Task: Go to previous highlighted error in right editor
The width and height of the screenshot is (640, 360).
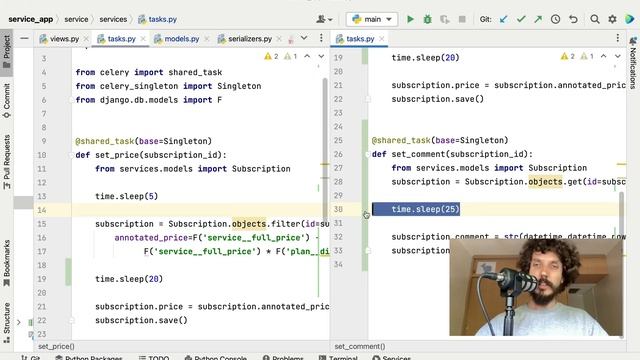Action: pos(603,56)
